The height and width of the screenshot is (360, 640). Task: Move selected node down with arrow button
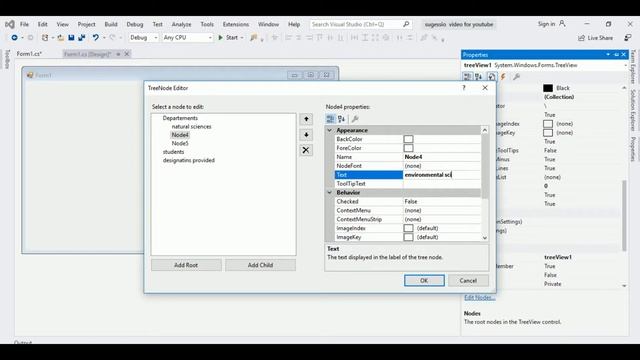[306, 135]
